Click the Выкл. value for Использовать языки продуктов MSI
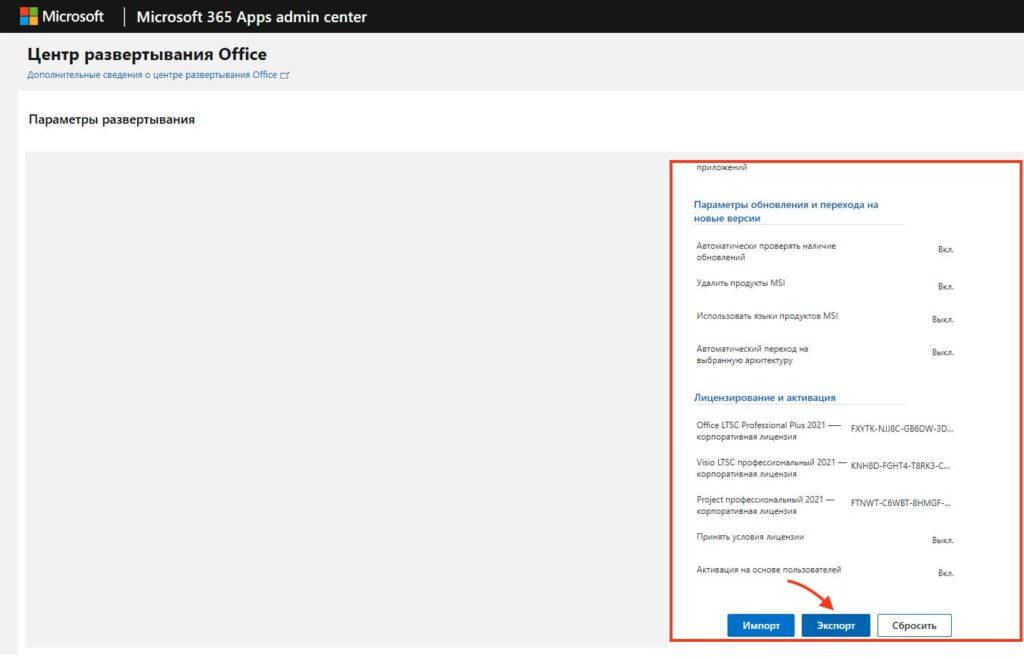This screenshot has width=1024, height=659. (942, 319)
